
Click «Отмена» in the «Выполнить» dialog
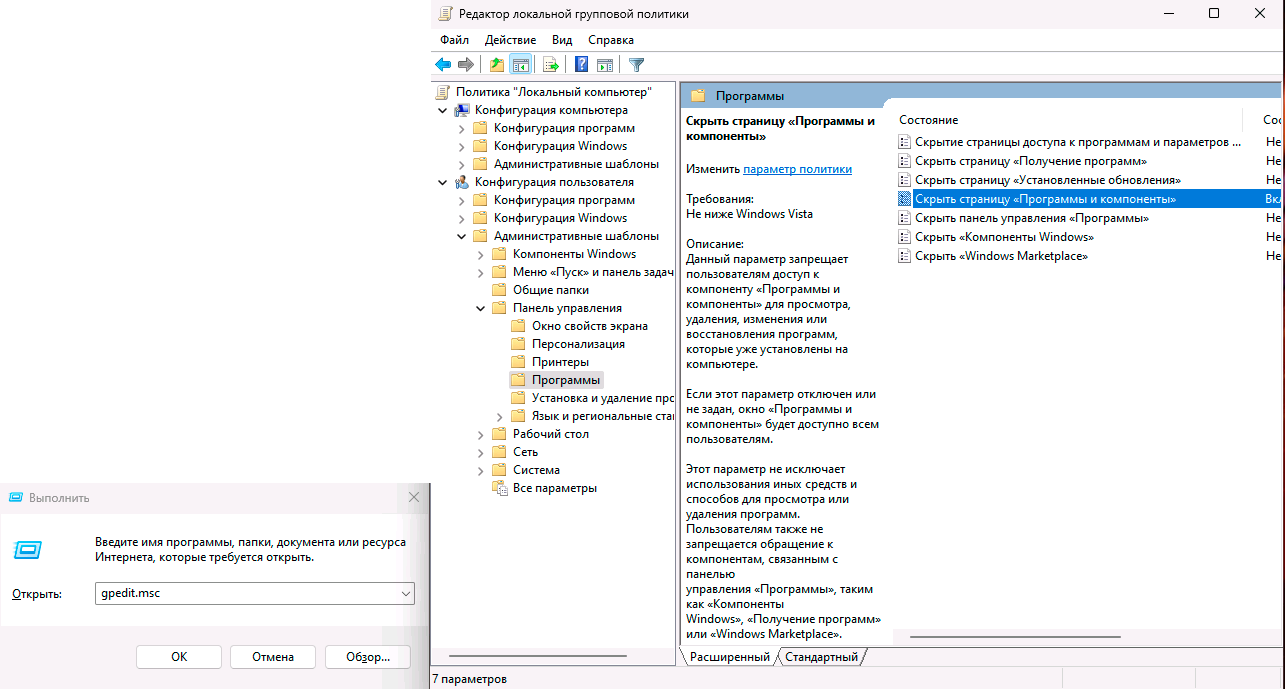(x=273, y=657)
